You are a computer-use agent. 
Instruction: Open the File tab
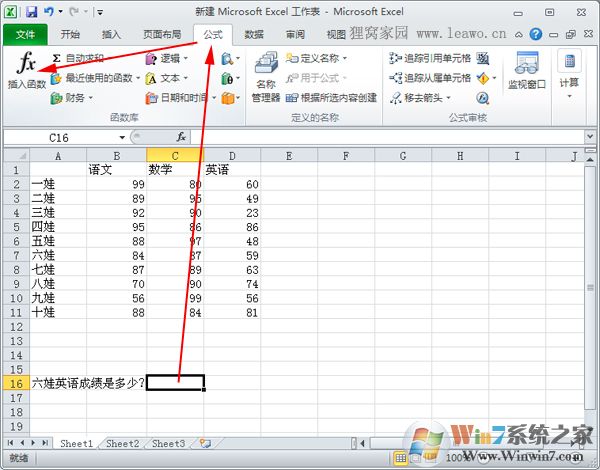pyautogui.click(x=25, y=35)
